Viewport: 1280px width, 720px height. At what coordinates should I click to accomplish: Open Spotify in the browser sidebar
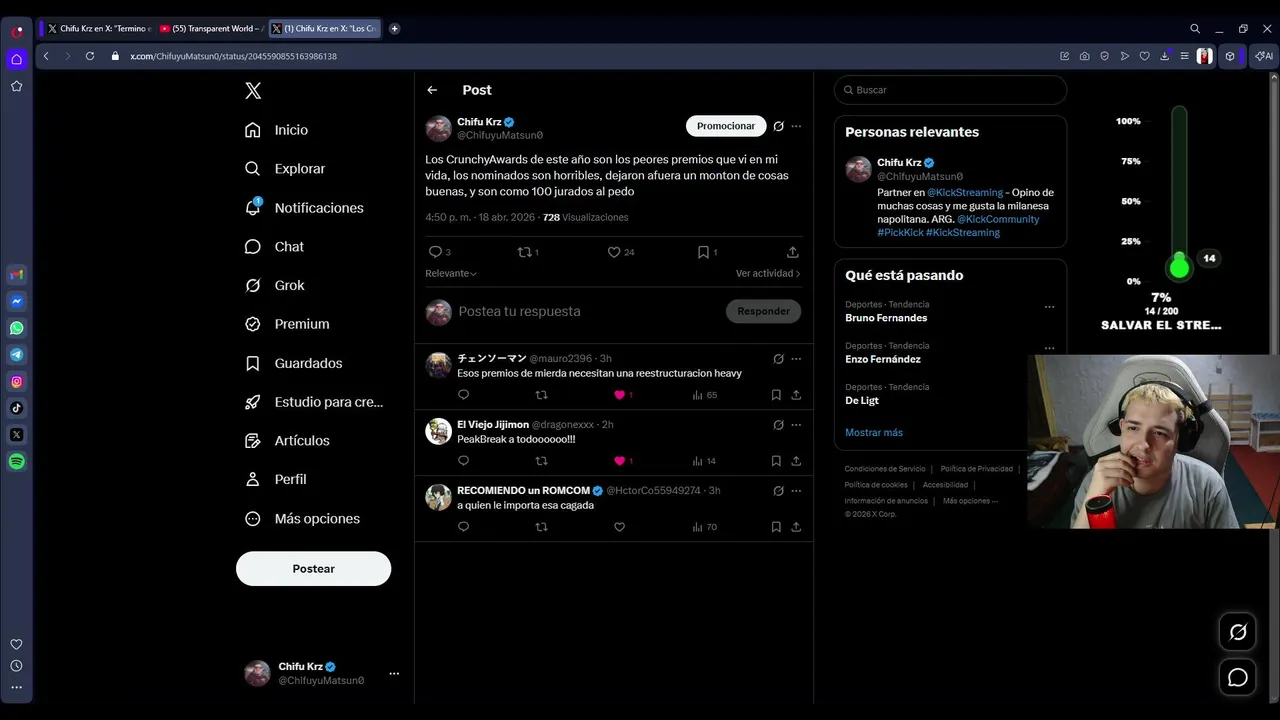[x=17, y=462]
